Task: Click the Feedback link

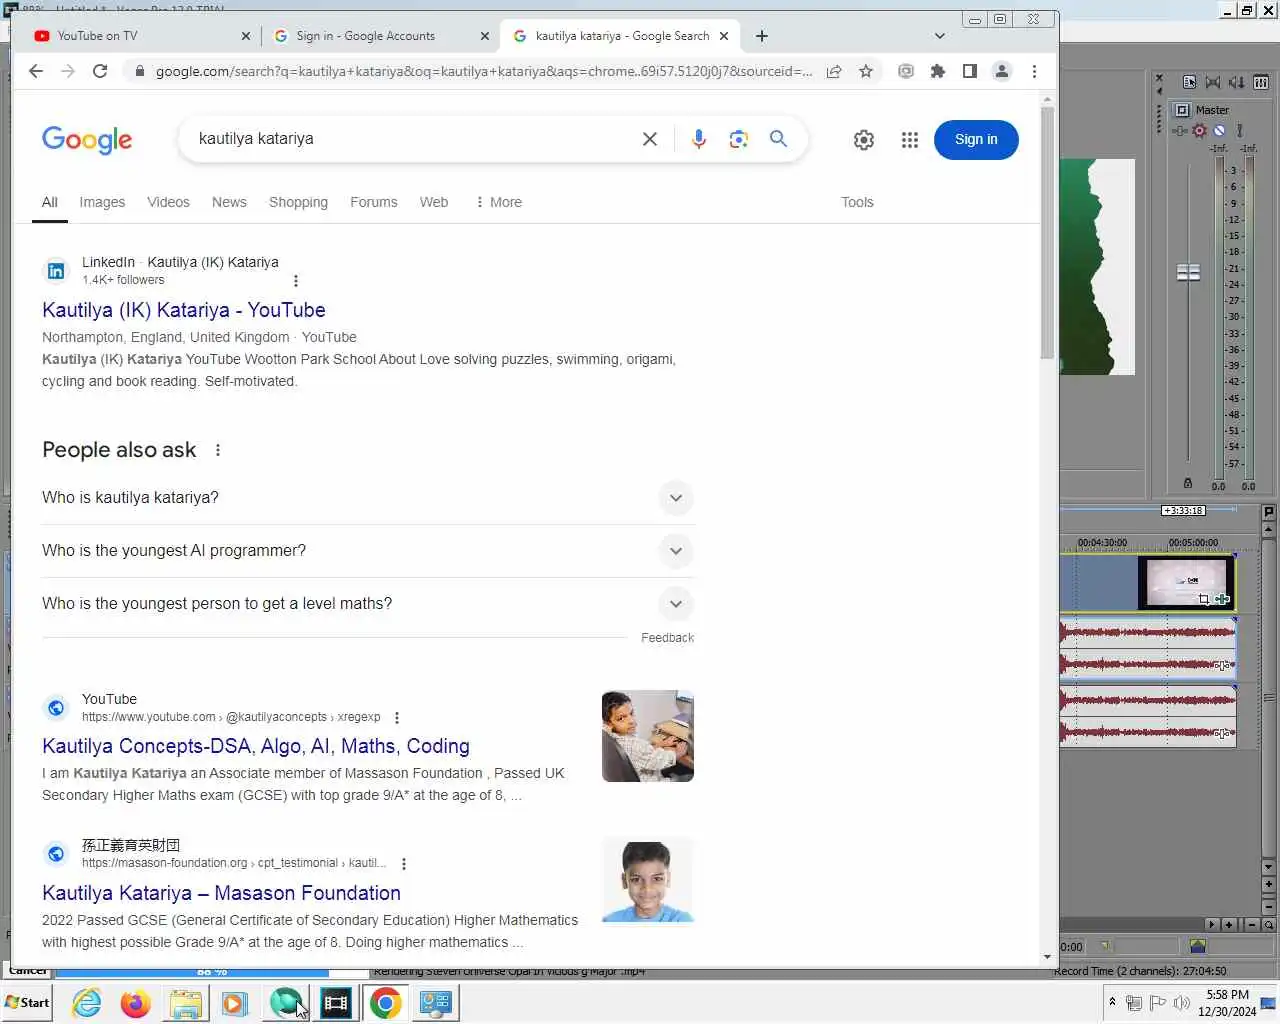Action: pyautogui.click(x=667, y=638)
